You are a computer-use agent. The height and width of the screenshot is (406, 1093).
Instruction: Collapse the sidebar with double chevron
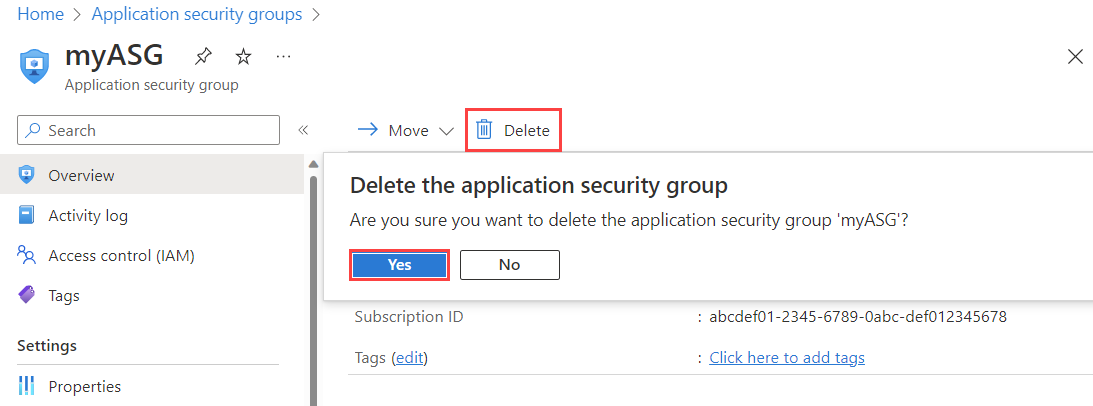click(303, 130)
